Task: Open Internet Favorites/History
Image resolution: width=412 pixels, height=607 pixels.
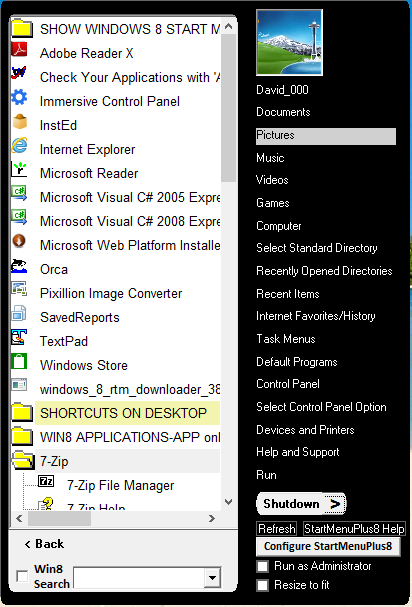Action: pyautogui.click(x=316, y=316)
